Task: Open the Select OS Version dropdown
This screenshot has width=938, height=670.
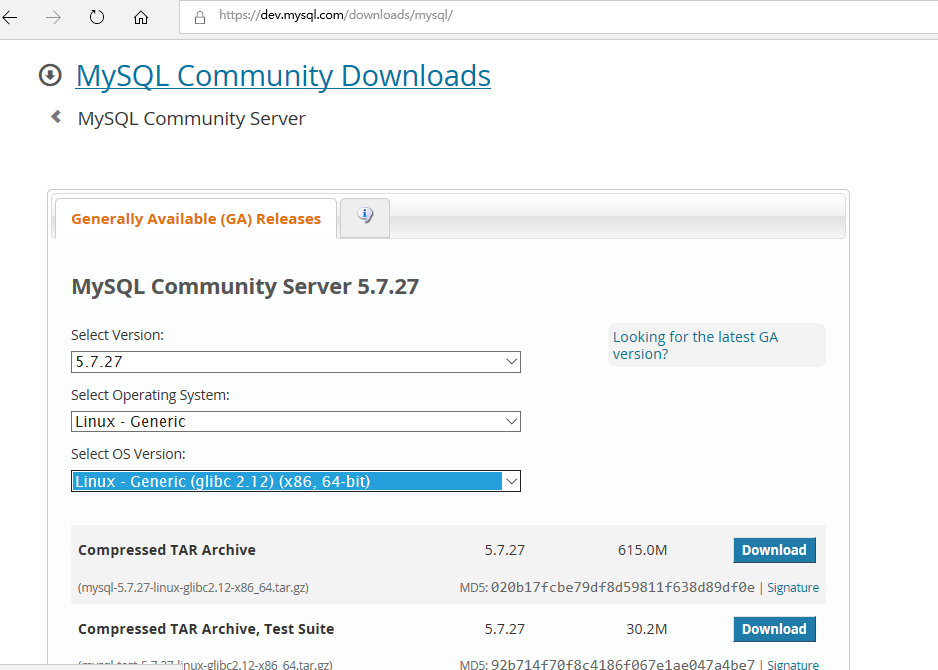Action: pyautogui.click(x=296, y=481)
